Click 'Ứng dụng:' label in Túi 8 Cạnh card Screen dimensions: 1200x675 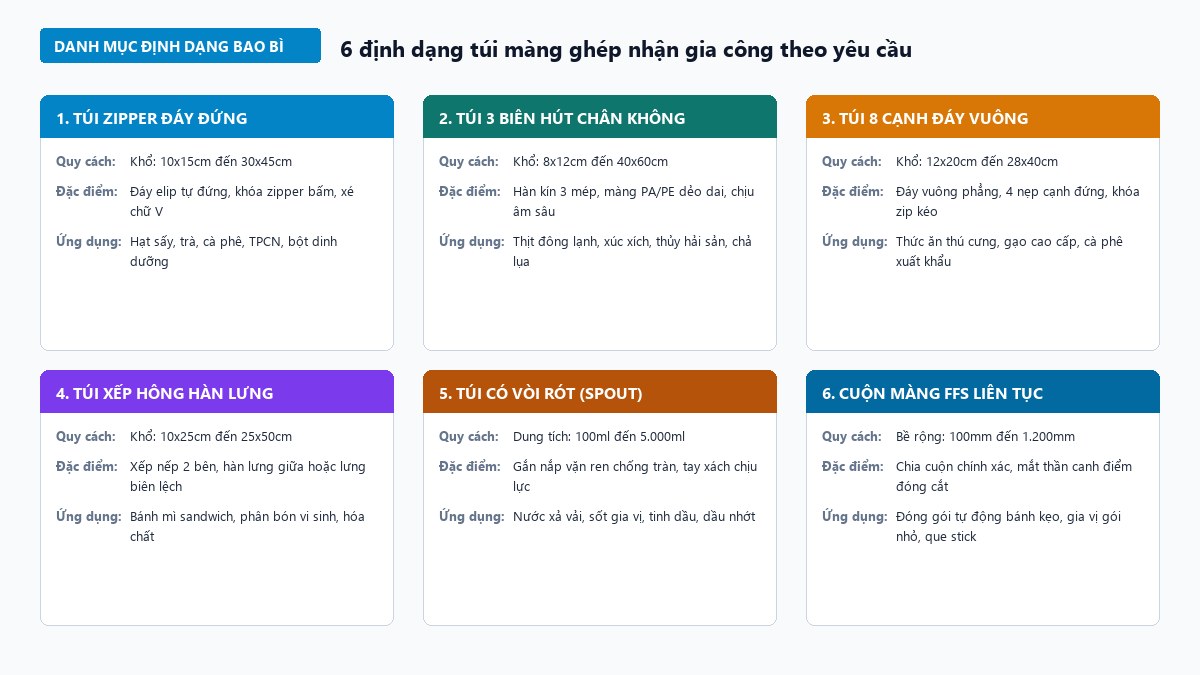(x=855, y=241)
